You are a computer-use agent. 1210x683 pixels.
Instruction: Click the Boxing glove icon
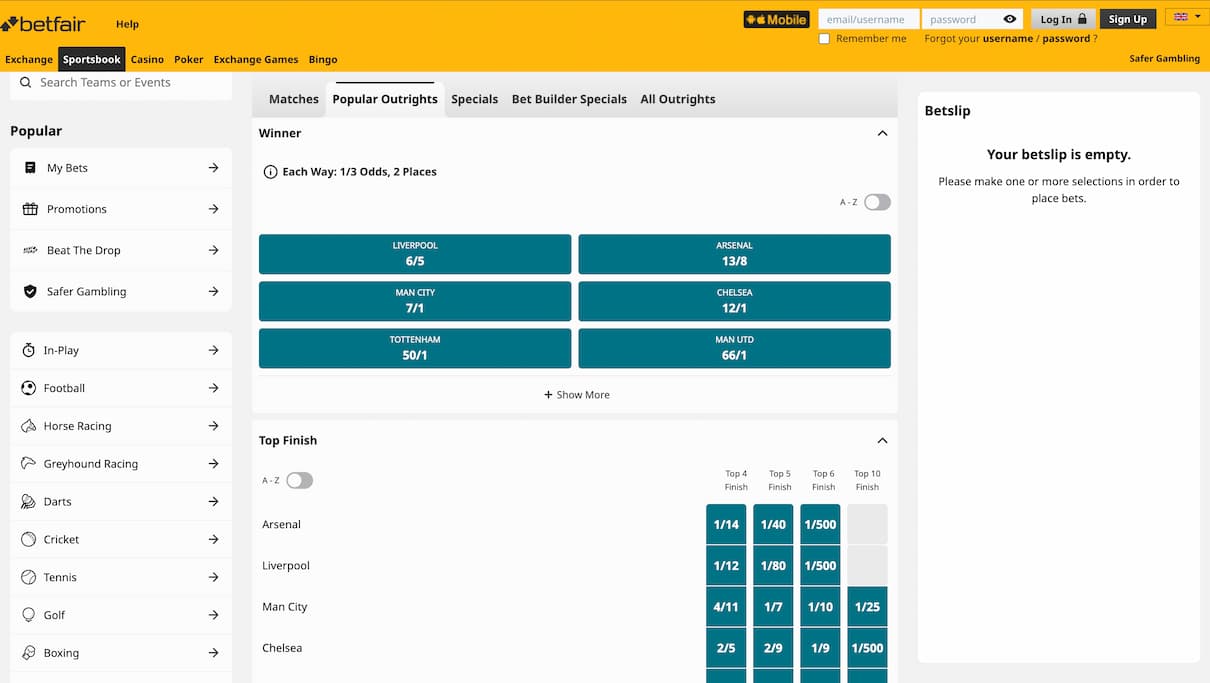(x=28, y=653)
